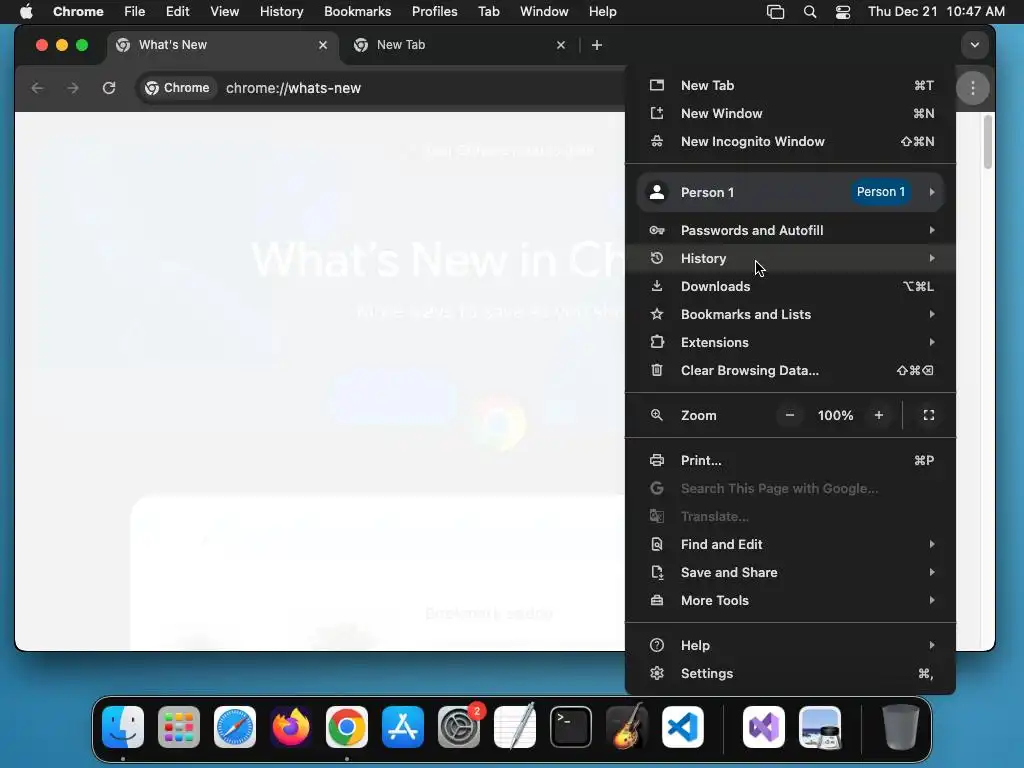Switch to the New Tab tab
1024x768 pixels.
click(x=459, y=45)
